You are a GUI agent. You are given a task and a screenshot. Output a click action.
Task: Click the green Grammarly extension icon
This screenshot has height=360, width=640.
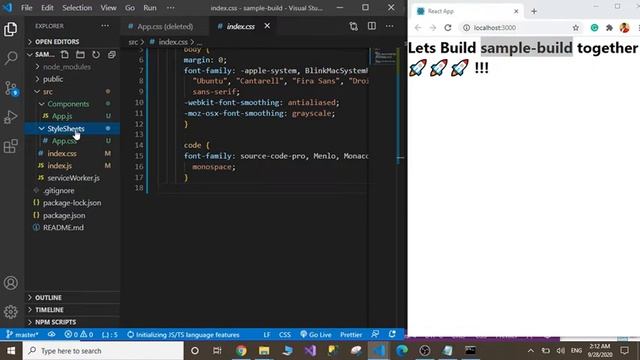[x=594, y=28]
